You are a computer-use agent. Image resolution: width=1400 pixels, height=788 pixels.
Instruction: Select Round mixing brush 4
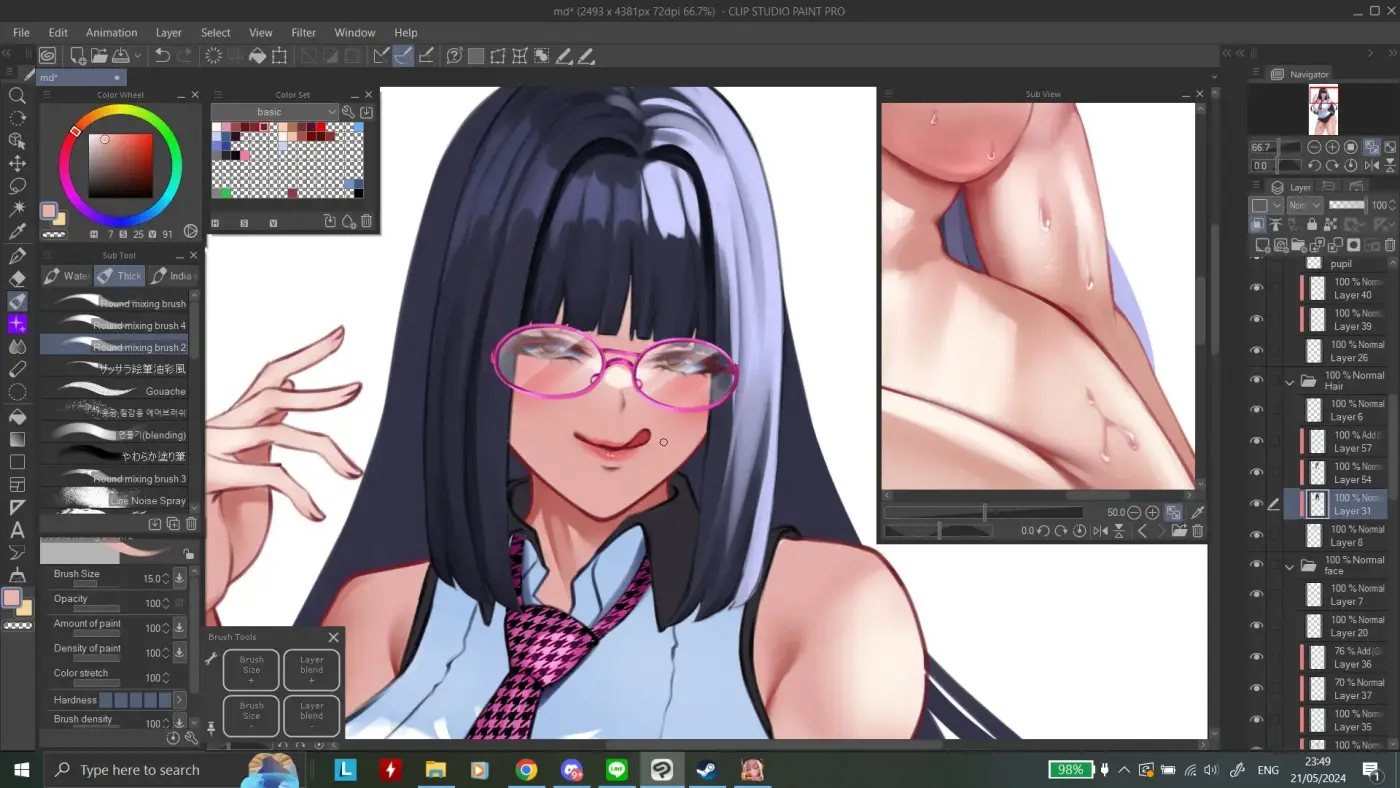coord(114,325)
